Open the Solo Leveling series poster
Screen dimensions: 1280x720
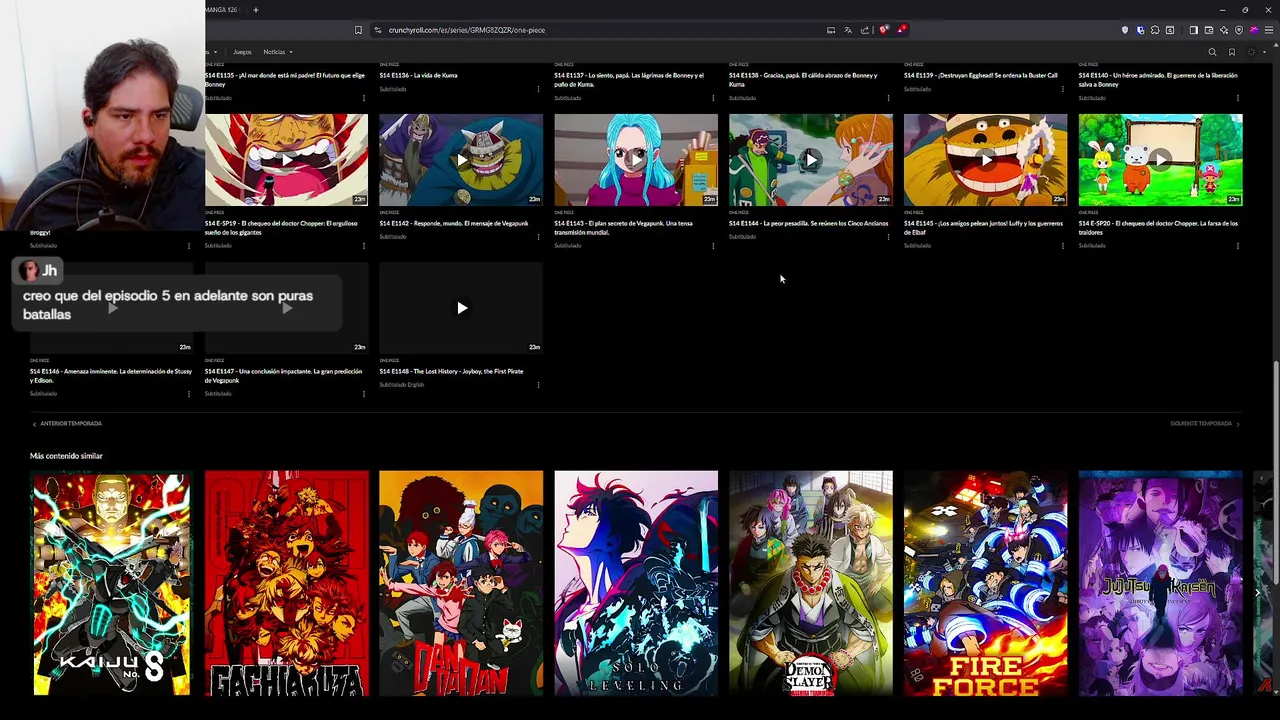(636, 583)
